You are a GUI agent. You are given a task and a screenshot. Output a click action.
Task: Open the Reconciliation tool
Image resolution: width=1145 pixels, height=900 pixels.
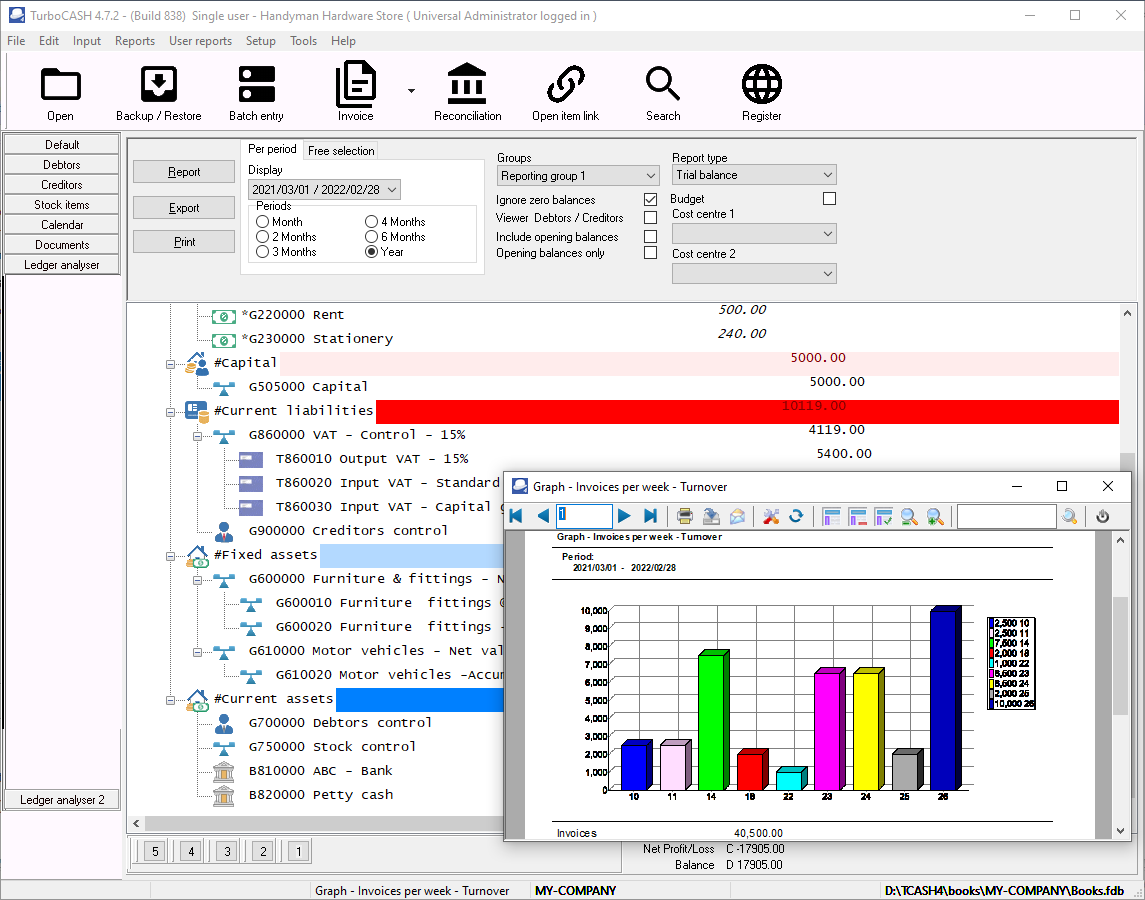tap(467, 93)
